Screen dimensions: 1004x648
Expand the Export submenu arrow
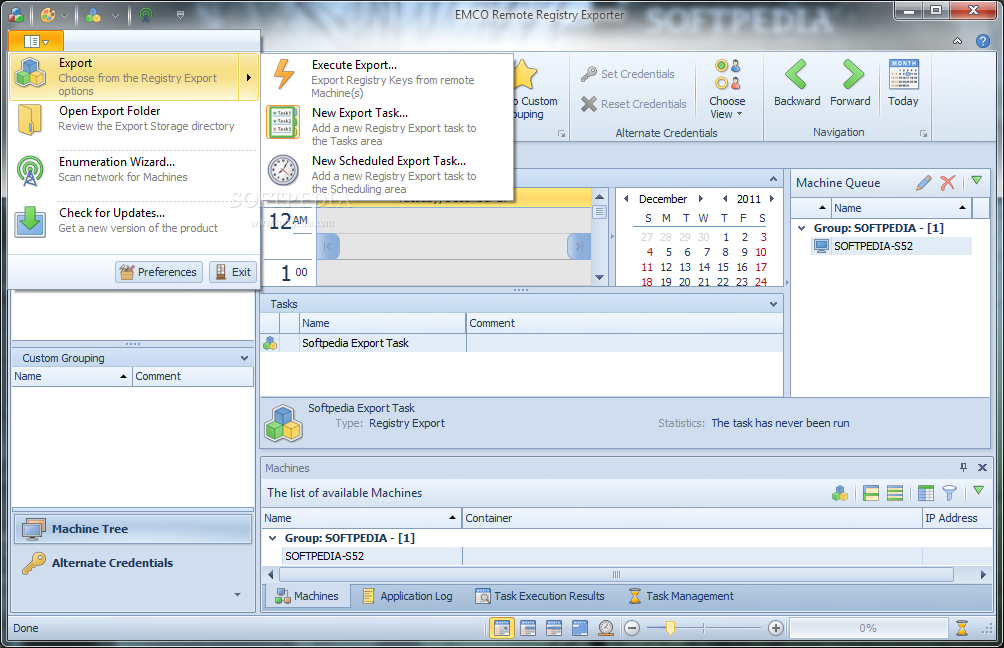[248, 77]
